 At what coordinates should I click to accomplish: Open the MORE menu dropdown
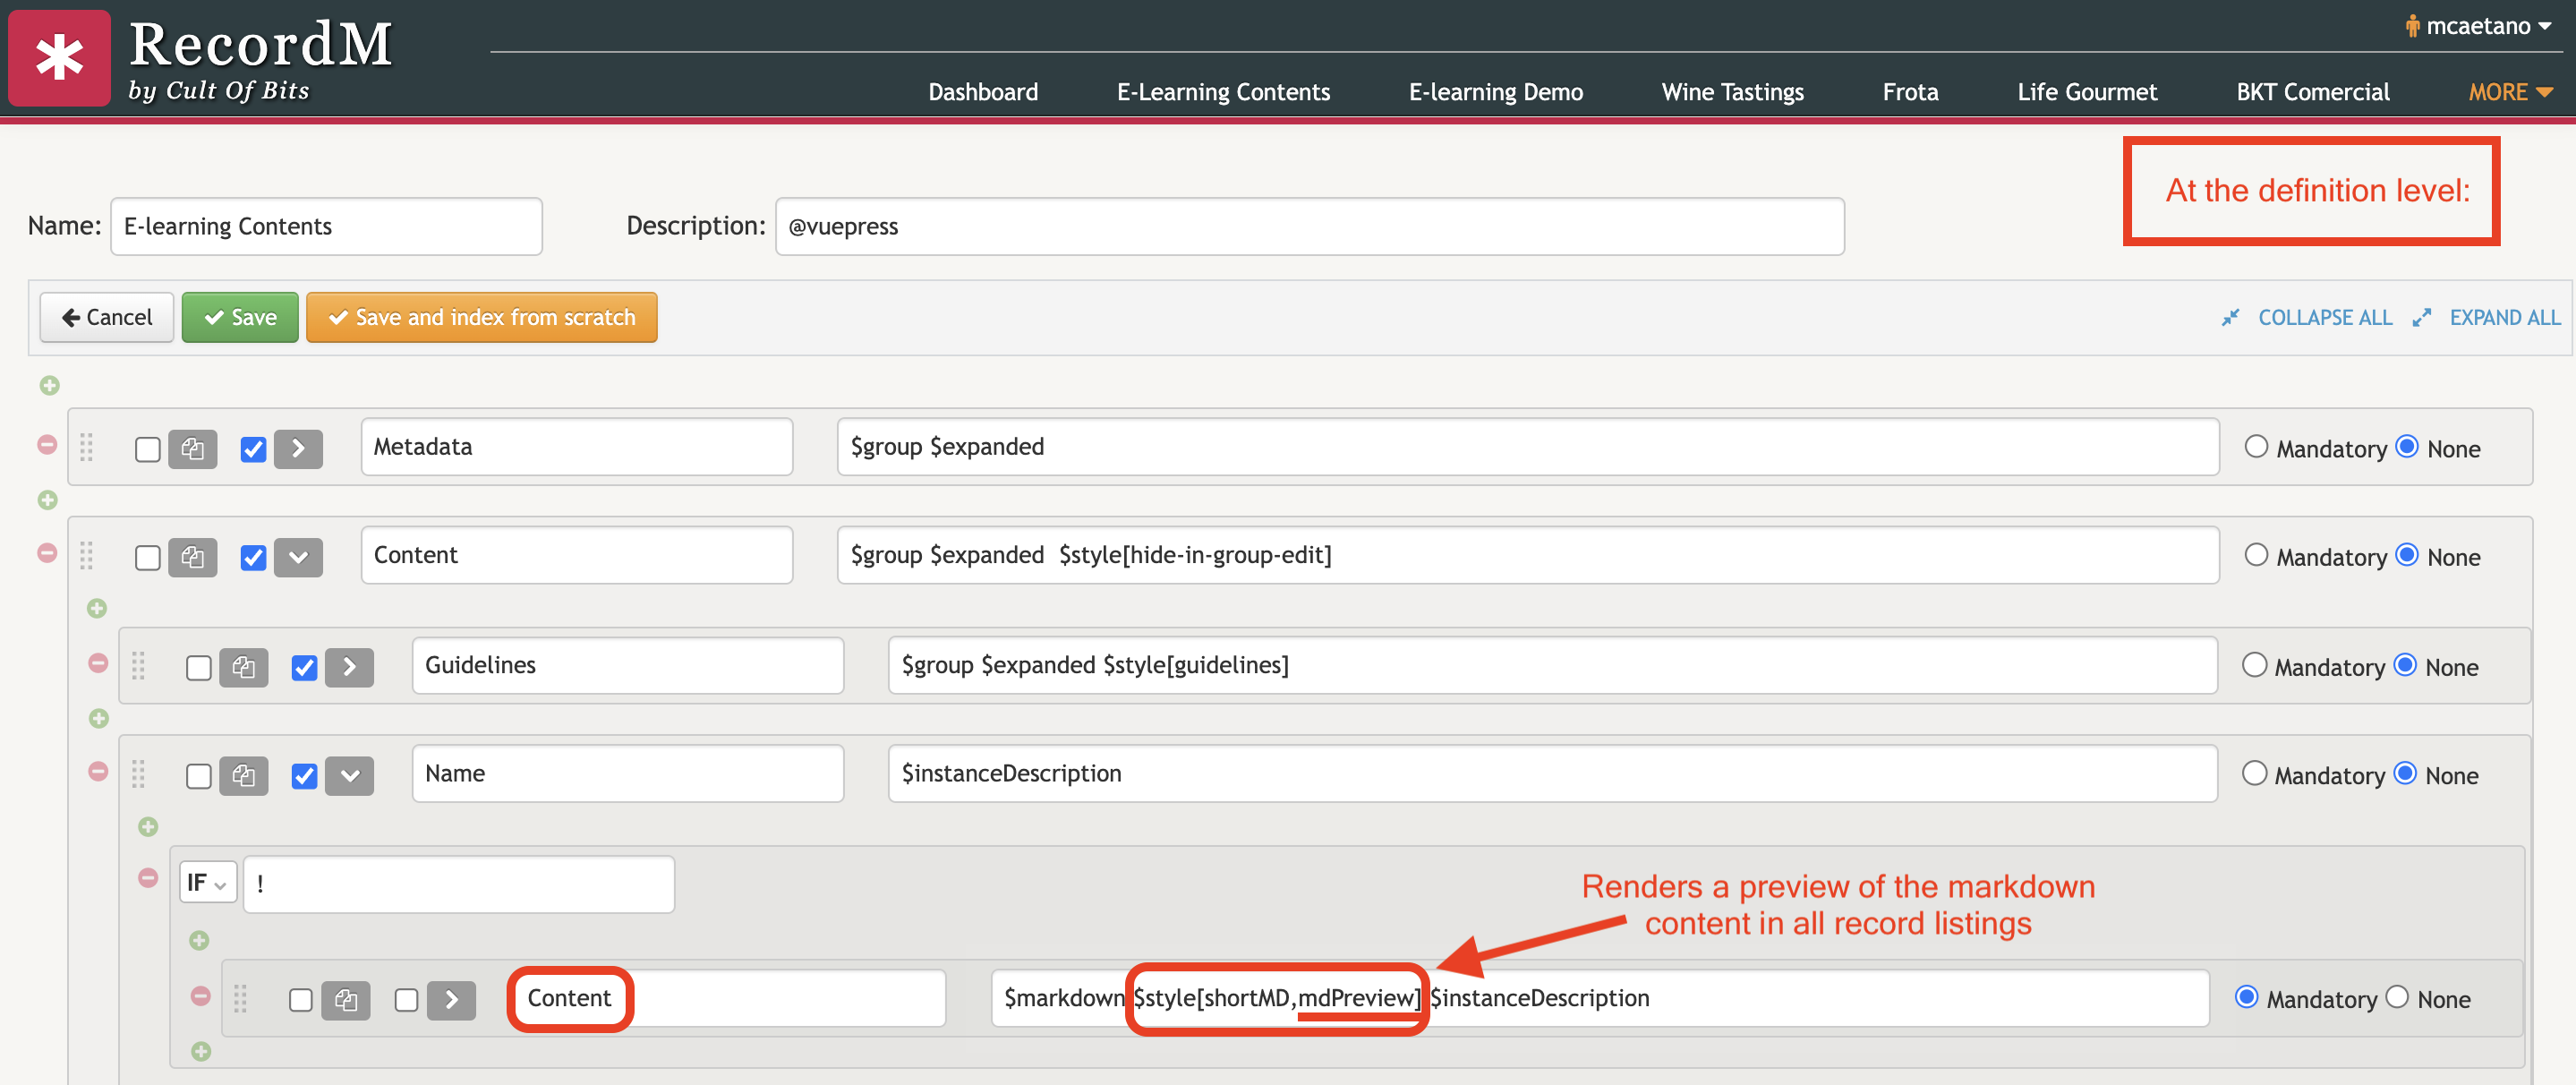pos(2510,92)
